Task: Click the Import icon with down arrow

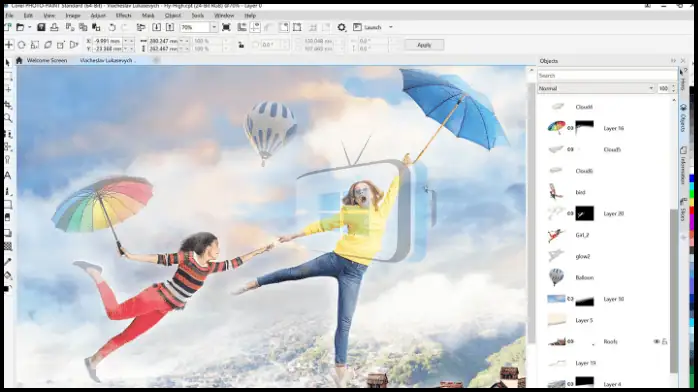Action: pyautogui.click(x=157, y=28)
